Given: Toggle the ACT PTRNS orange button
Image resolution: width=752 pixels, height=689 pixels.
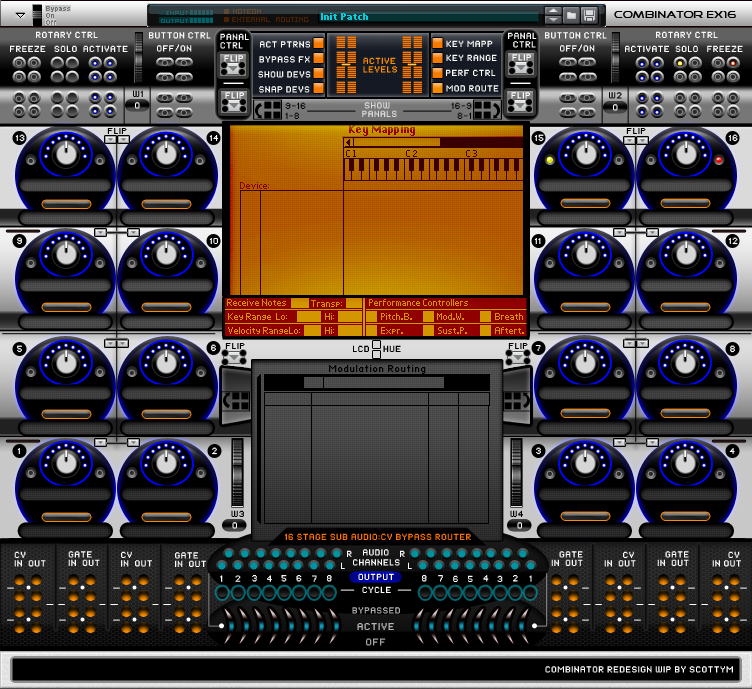Looking at the screenshot, I should coord(318,43).
